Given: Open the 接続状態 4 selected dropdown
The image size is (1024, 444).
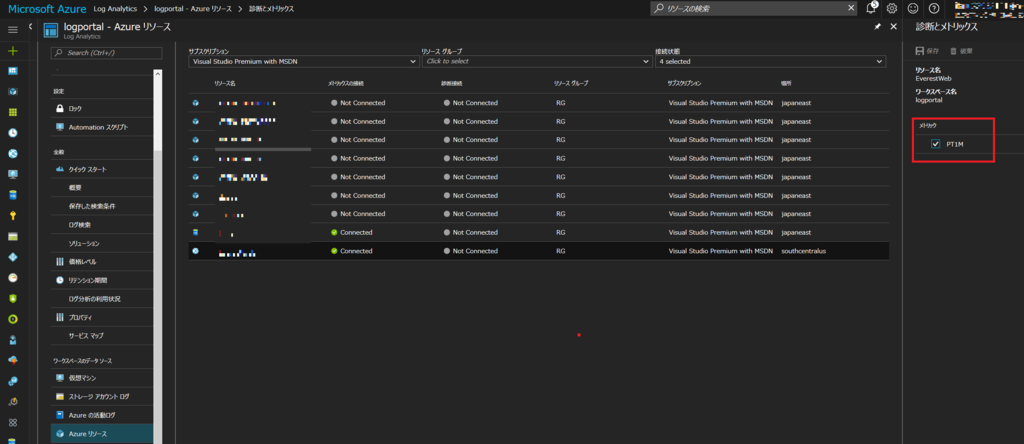Looking at the screenshot, I should [x=771, y=61].
